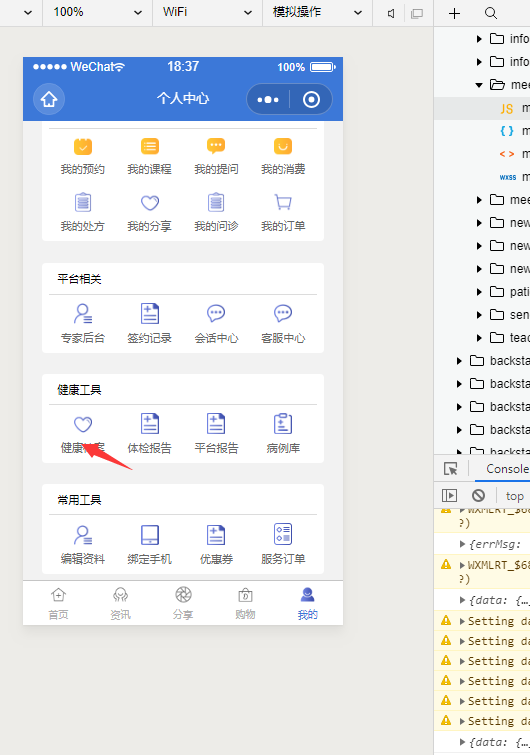Viewport: 530px width, 755px height.
Task: Select the wxss file in the tree
Action: point(482,177)
